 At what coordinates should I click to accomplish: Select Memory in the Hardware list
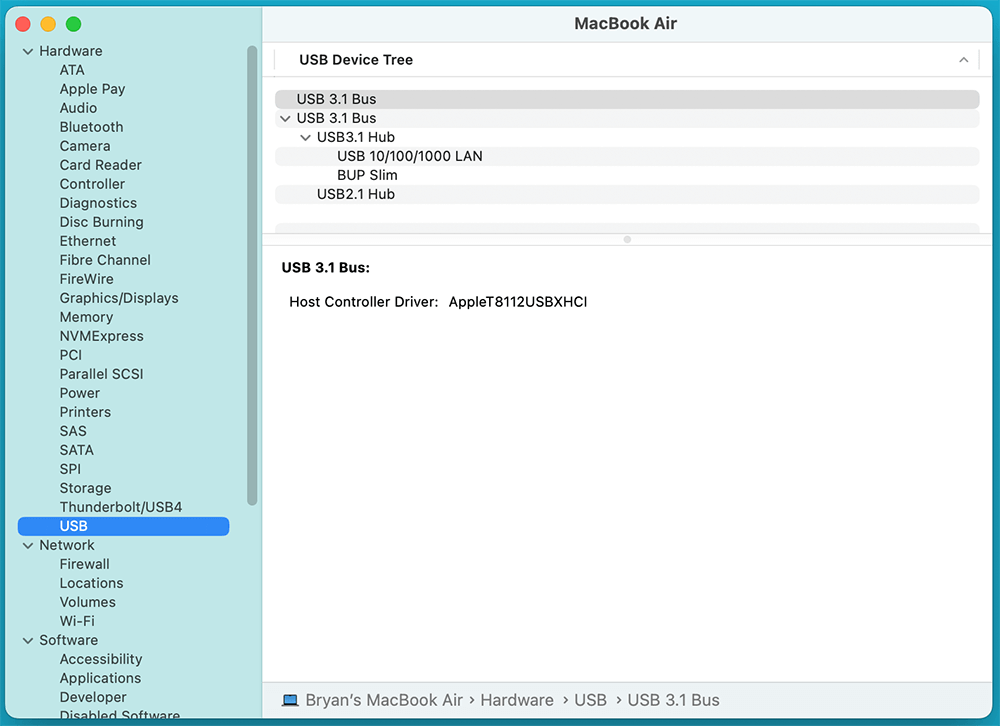pyautogui.click(x=86, y=317)
